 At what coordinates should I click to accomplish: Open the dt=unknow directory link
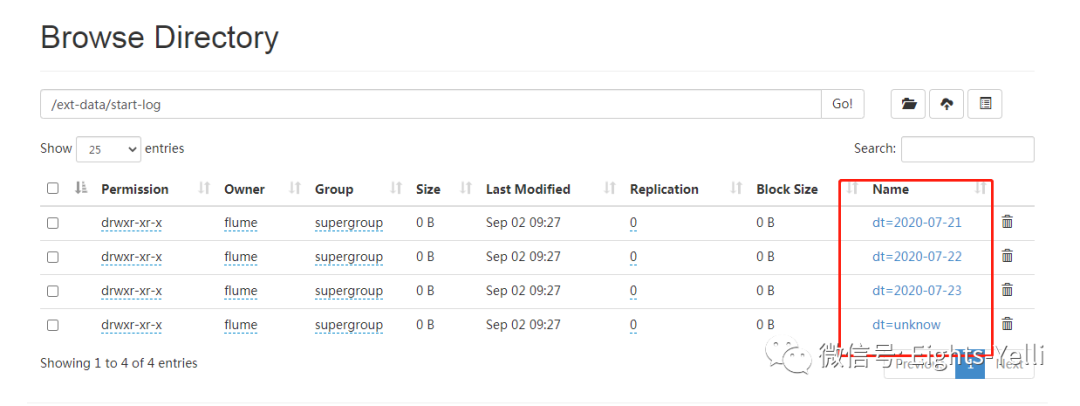click(906, 324)
